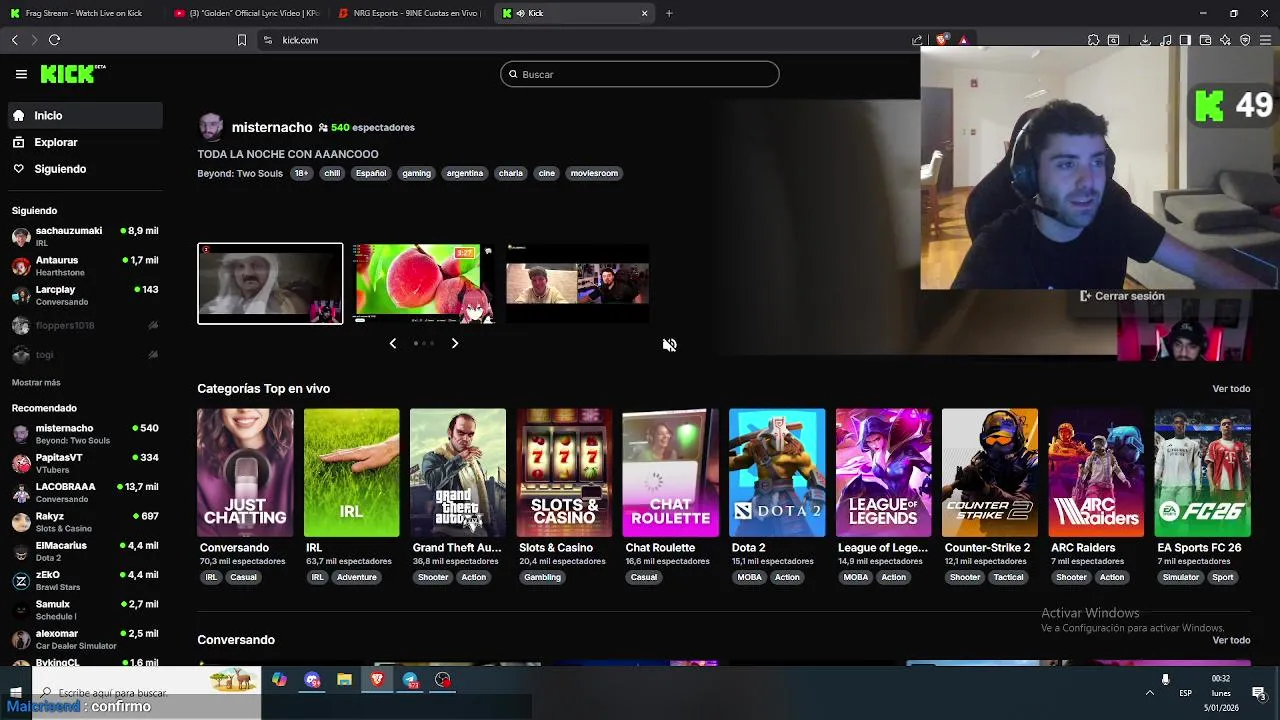
Task: Open browser downloads icon
Action: point(1145,40)
